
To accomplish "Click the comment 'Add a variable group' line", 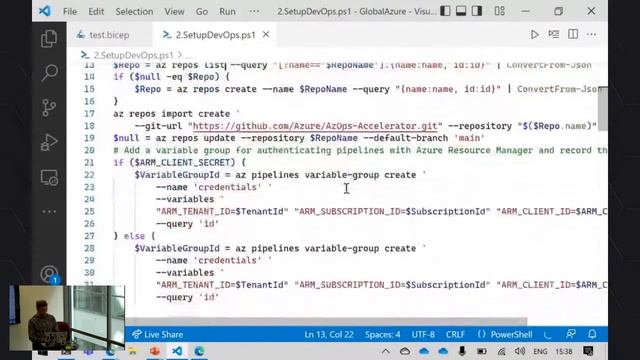I will (x=360, y=151).
